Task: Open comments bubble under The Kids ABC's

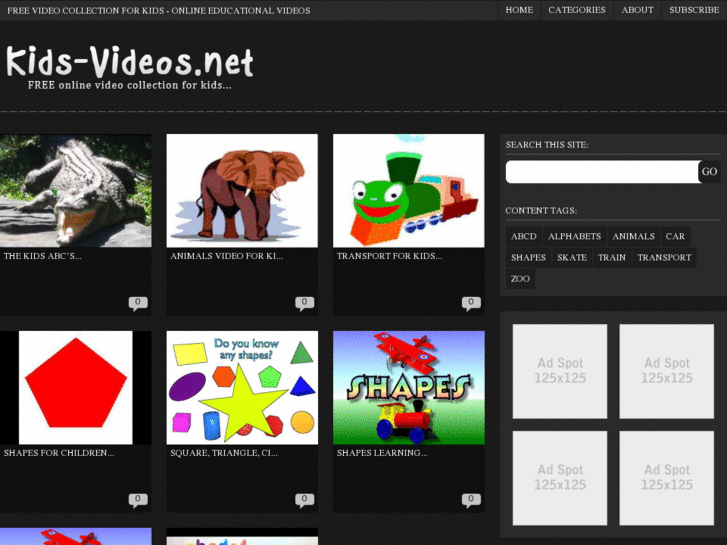Action: 138,303
